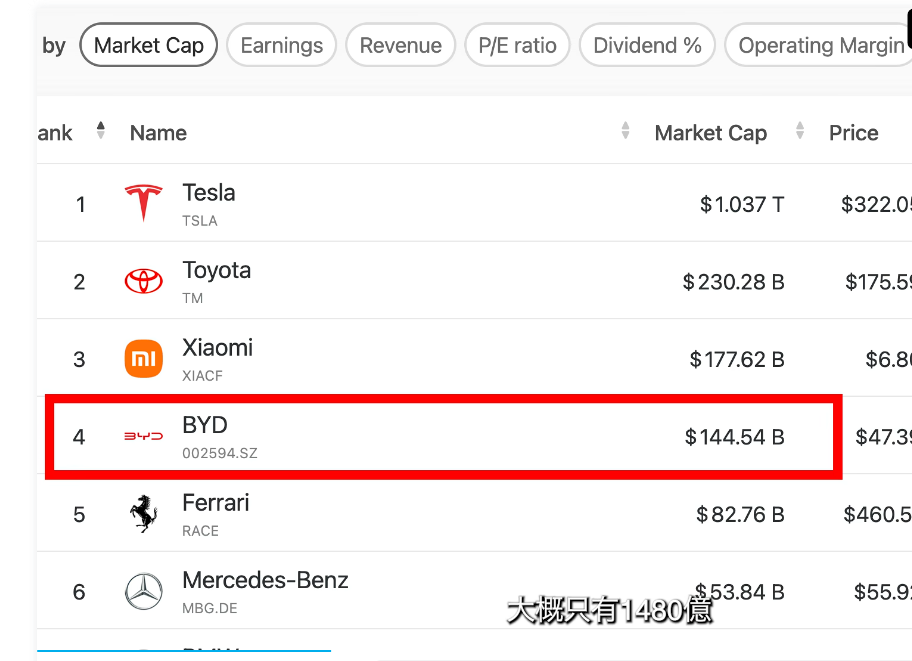Open the Tesla company page
Image resolution: width=912 pixels, height=661 pixels.
pyautogui.click(x=209, y=193)
